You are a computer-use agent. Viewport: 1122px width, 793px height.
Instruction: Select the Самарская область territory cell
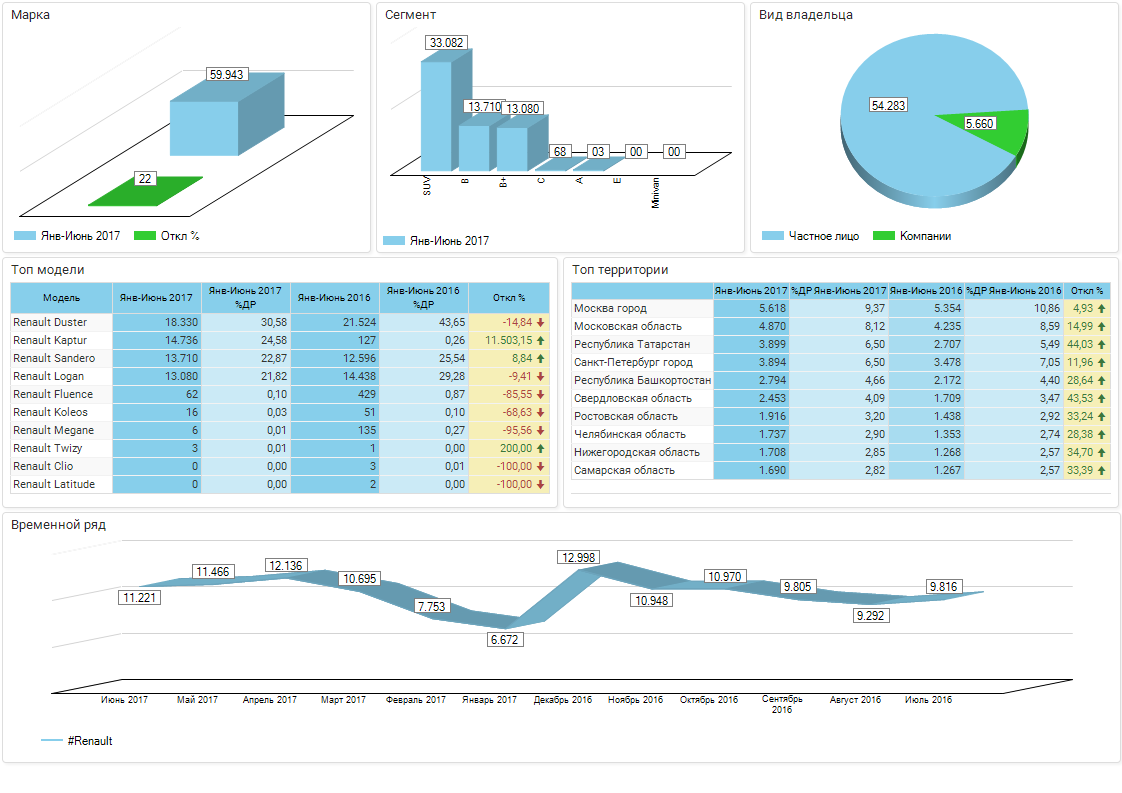643,470
